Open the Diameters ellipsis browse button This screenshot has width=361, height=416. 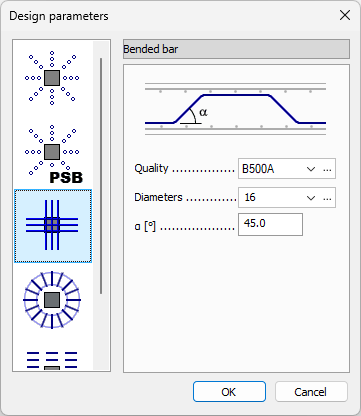(x=327, y=198)
